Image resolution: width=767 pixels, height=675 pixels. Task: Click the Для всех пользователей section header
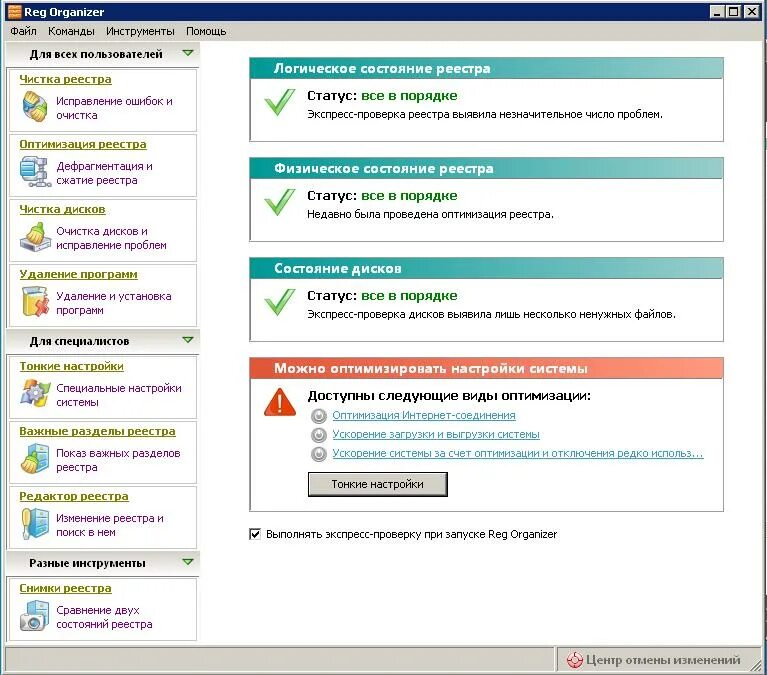pos(102,54)
